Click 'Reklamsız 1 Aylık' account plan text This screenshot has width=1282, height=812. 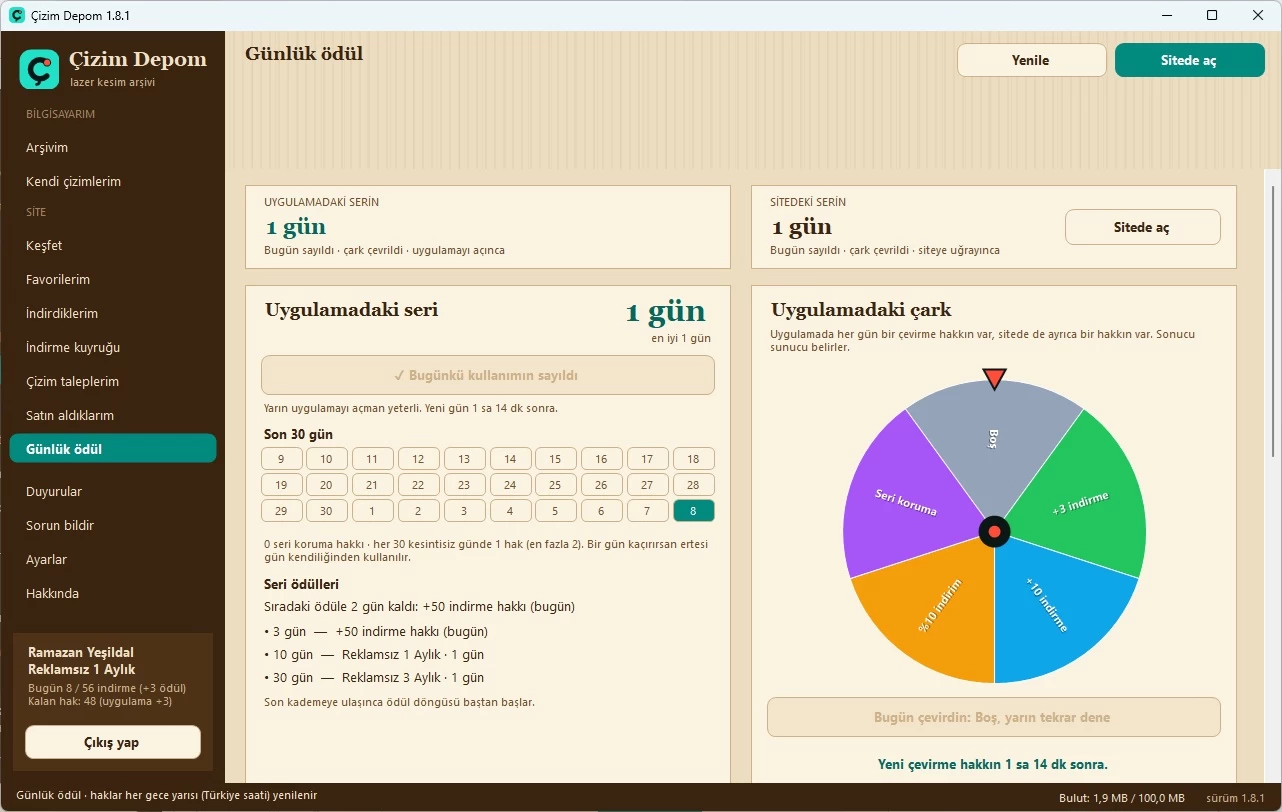tap(82, 670)
